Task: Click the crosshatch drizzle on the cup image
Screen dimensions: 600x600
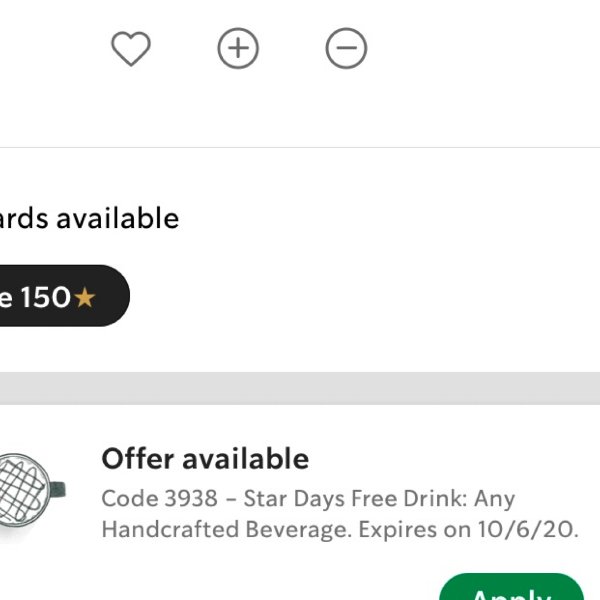Action: coord(21,491)
